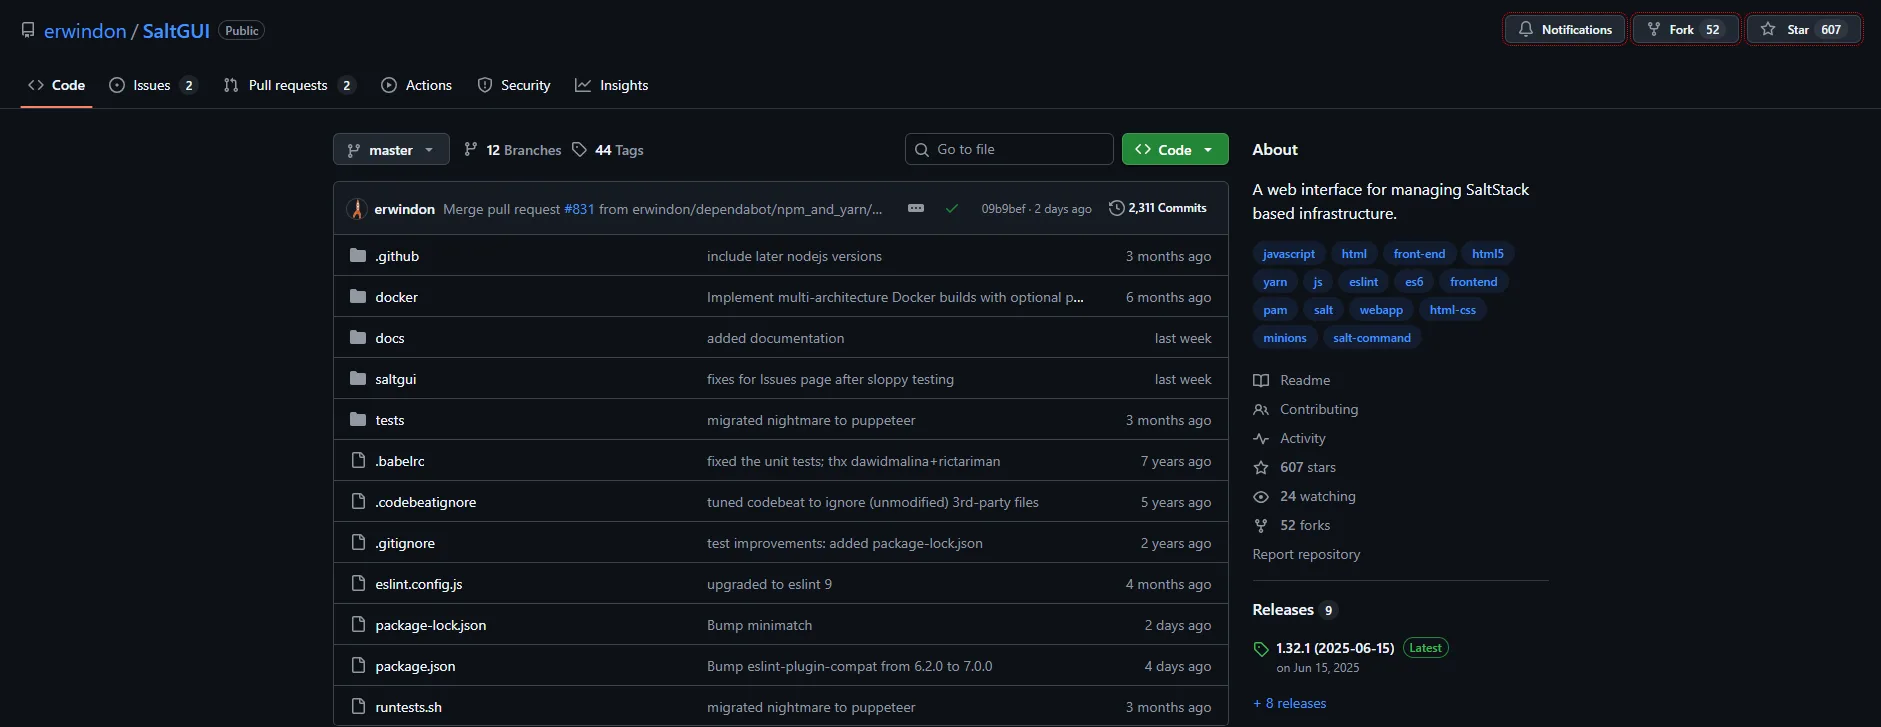Screen dimensions: 1881x727
Task: Open the 2,311 Commits history
Action: tap(1158, 208)
